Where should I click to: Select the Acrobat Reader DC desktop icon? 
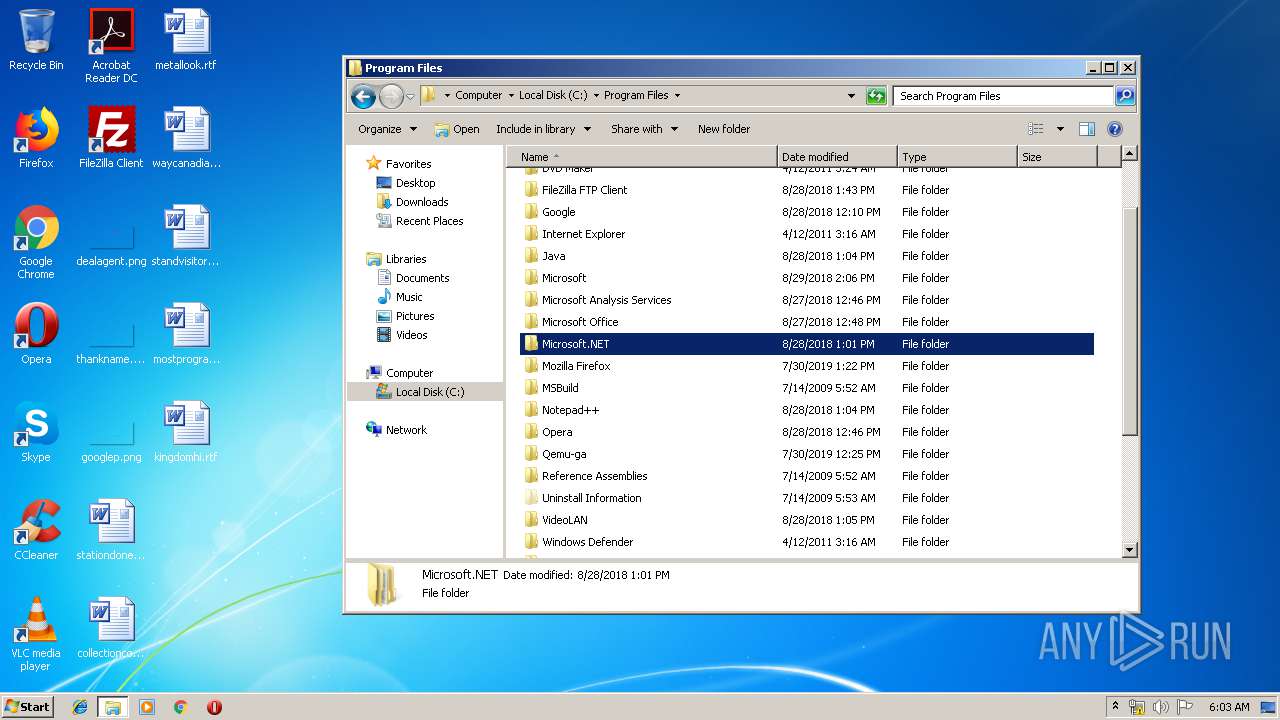111,47
